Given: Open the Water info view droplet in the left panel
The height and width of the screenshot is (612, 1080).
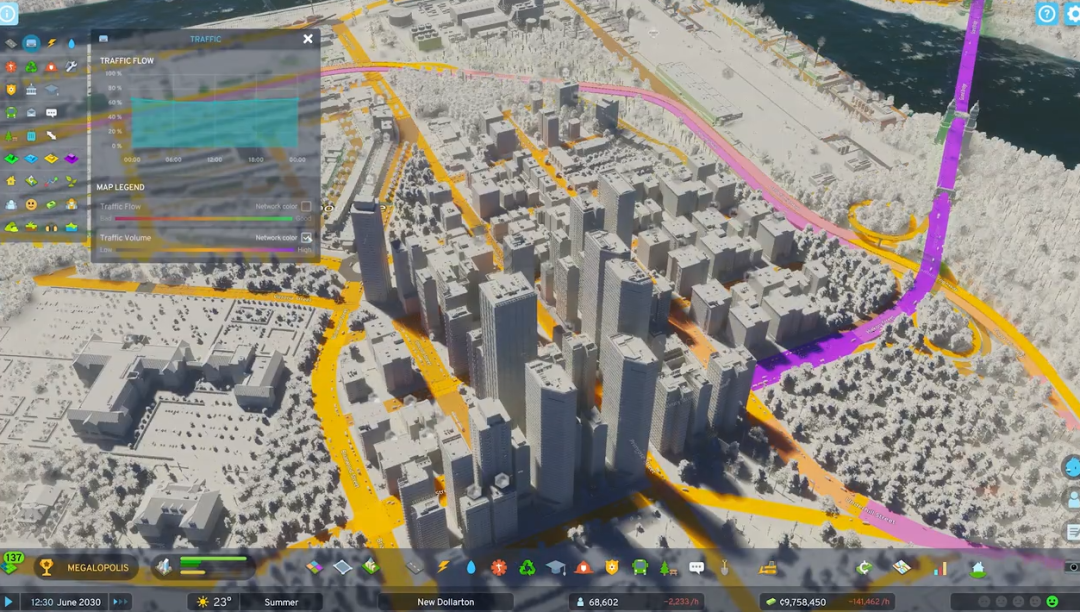Looking at the screenshot, I should coord(72,43).
